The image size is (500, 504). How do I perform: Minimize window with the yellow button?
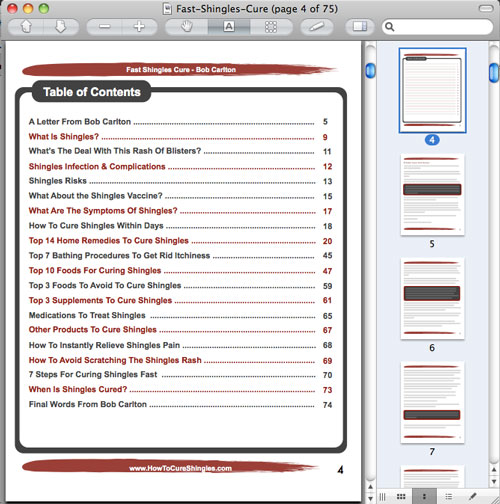tap(28, 8)
